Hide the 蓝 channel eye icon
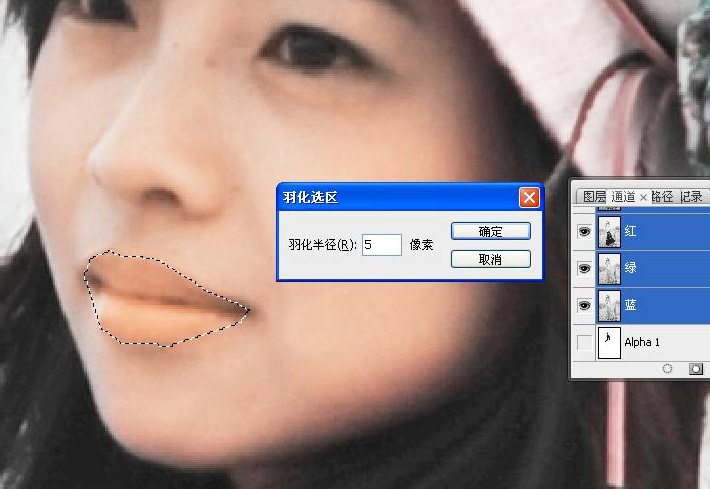This screenshot has width=710, height=489. pyautogui.click(x=585, y=306)
